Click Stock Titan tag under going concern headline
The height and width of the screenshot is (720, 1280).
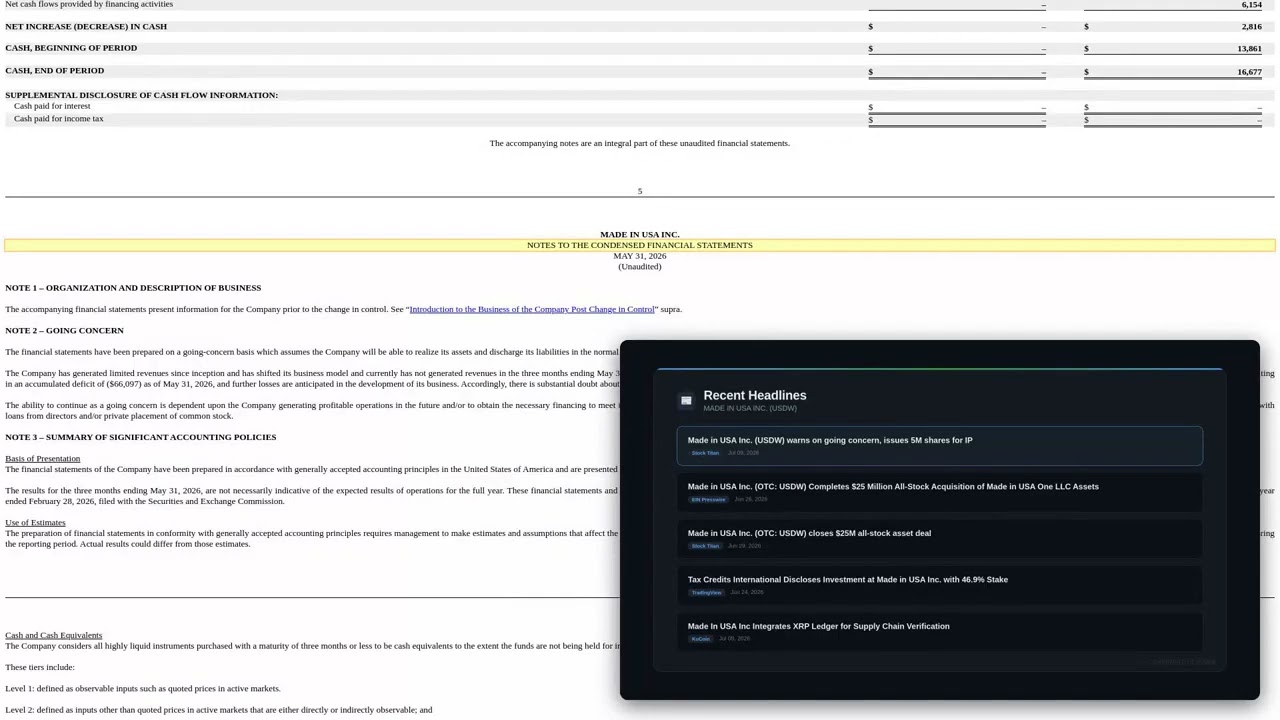[x=705, y=453]
